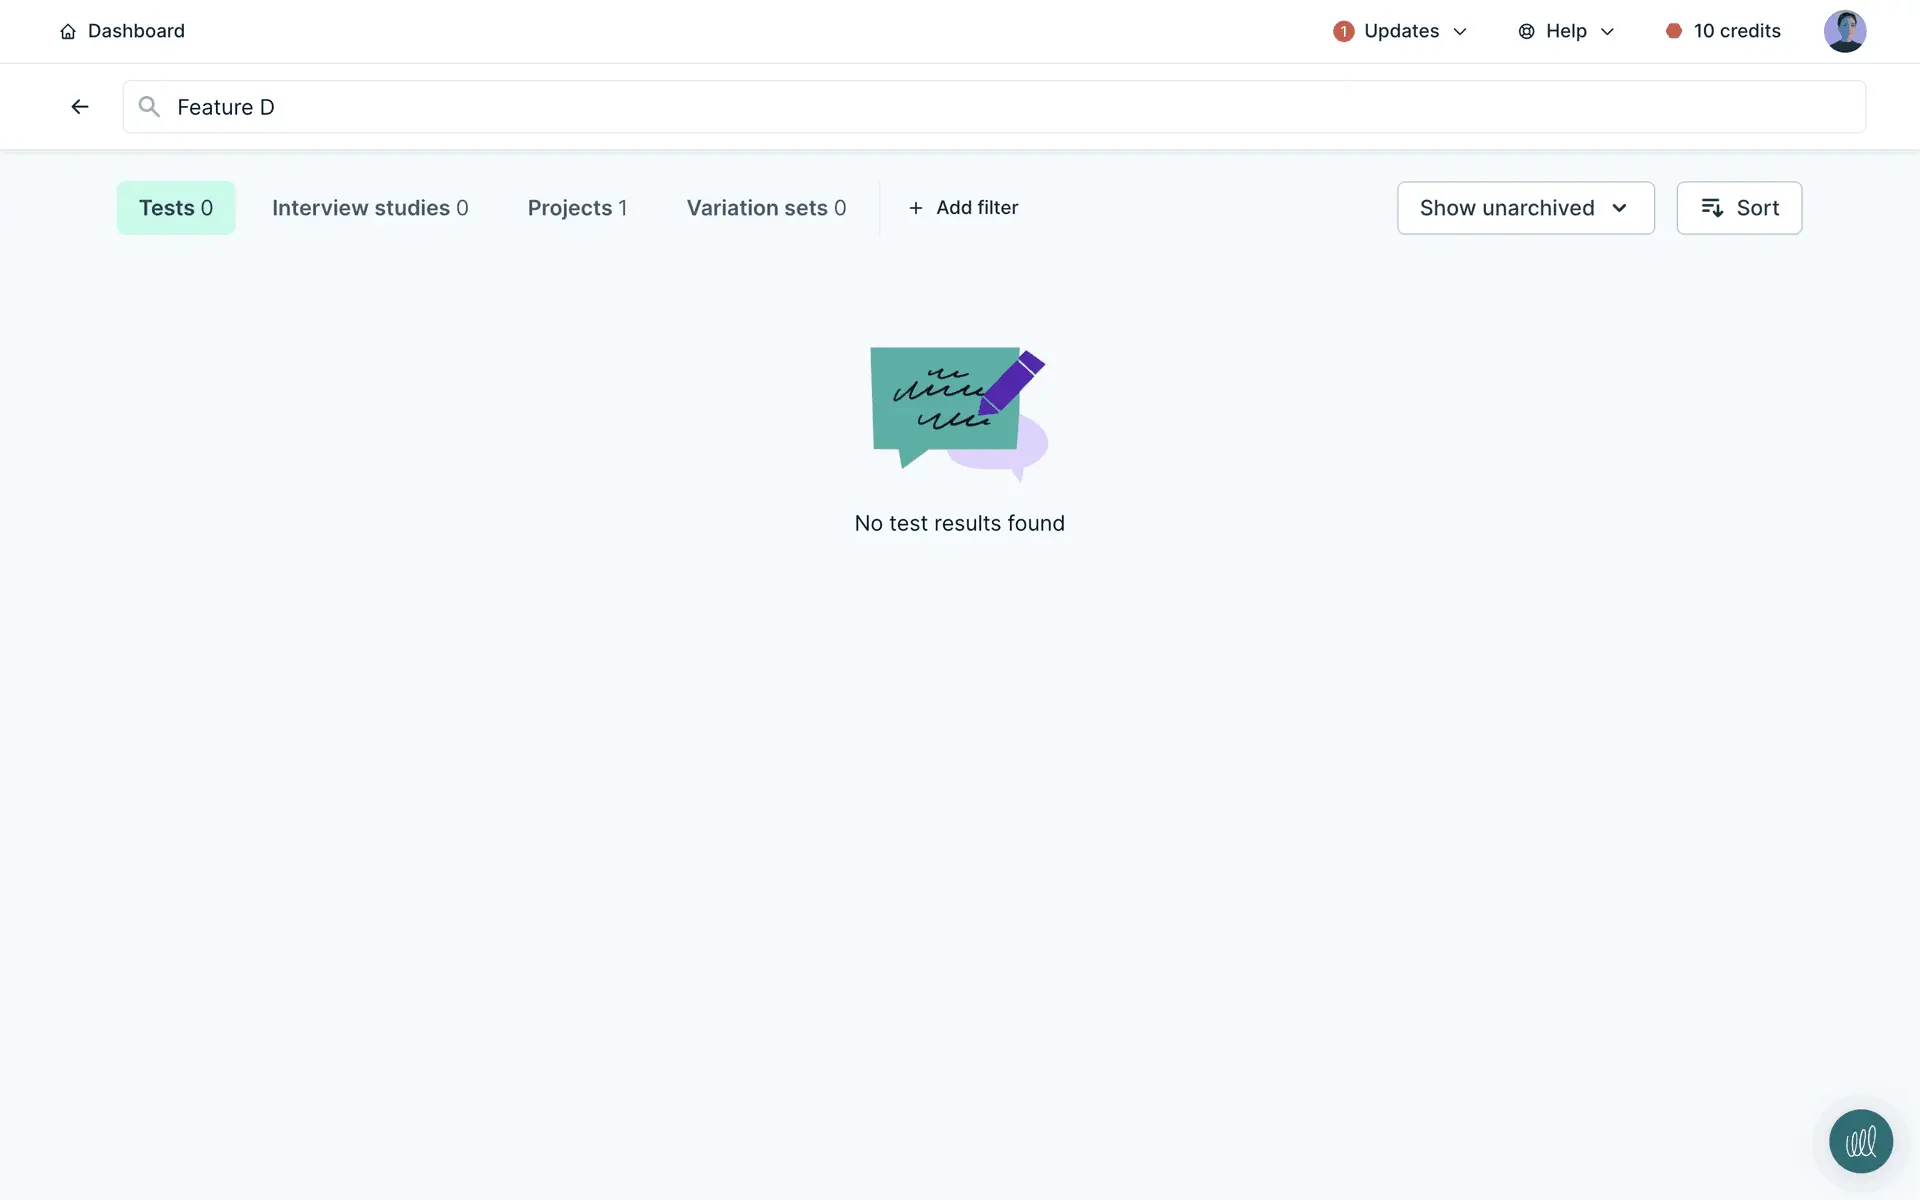Click the Sort lines icon
Viewport: 1920px width, 1200px height.
pyautogui.click(x=1712, y=208)
